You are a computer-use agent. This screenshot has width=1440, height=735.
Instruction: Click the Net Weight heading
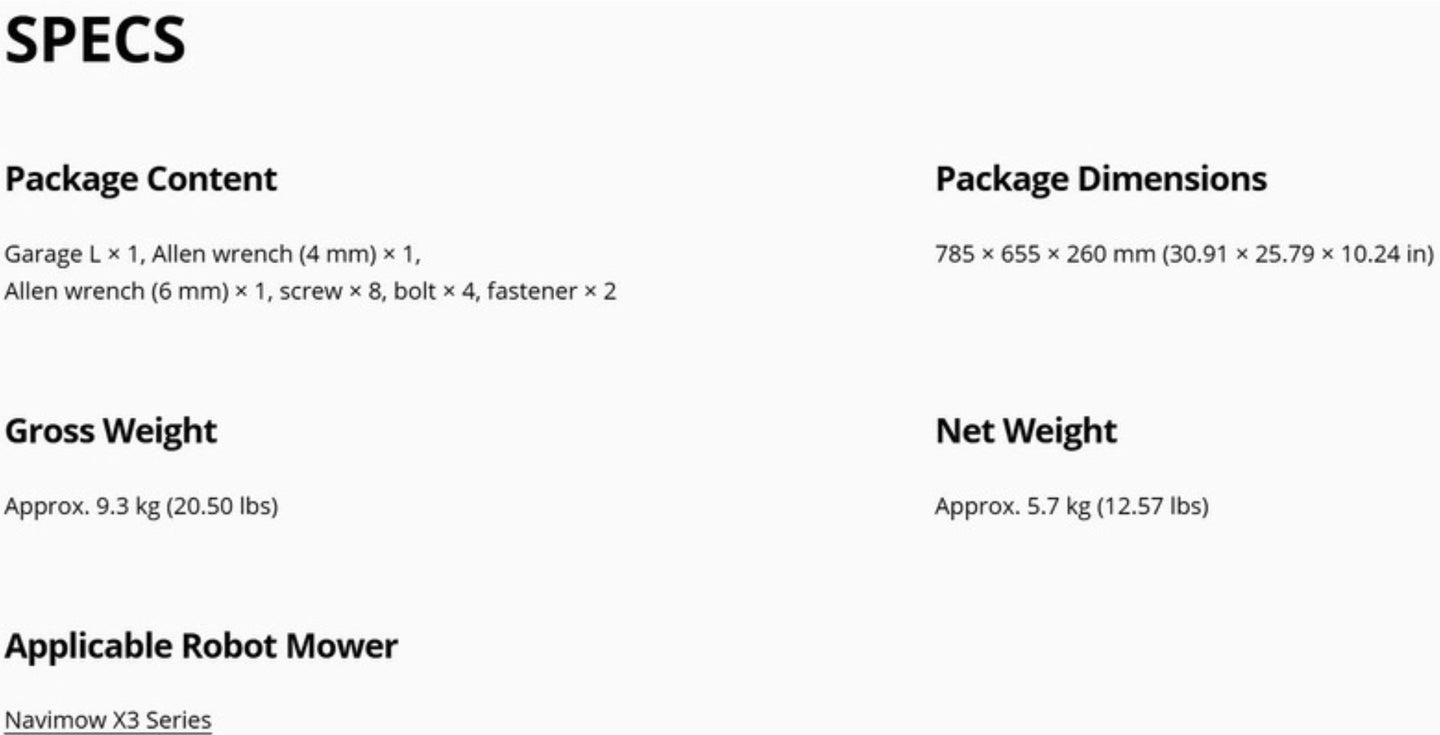1026,431
